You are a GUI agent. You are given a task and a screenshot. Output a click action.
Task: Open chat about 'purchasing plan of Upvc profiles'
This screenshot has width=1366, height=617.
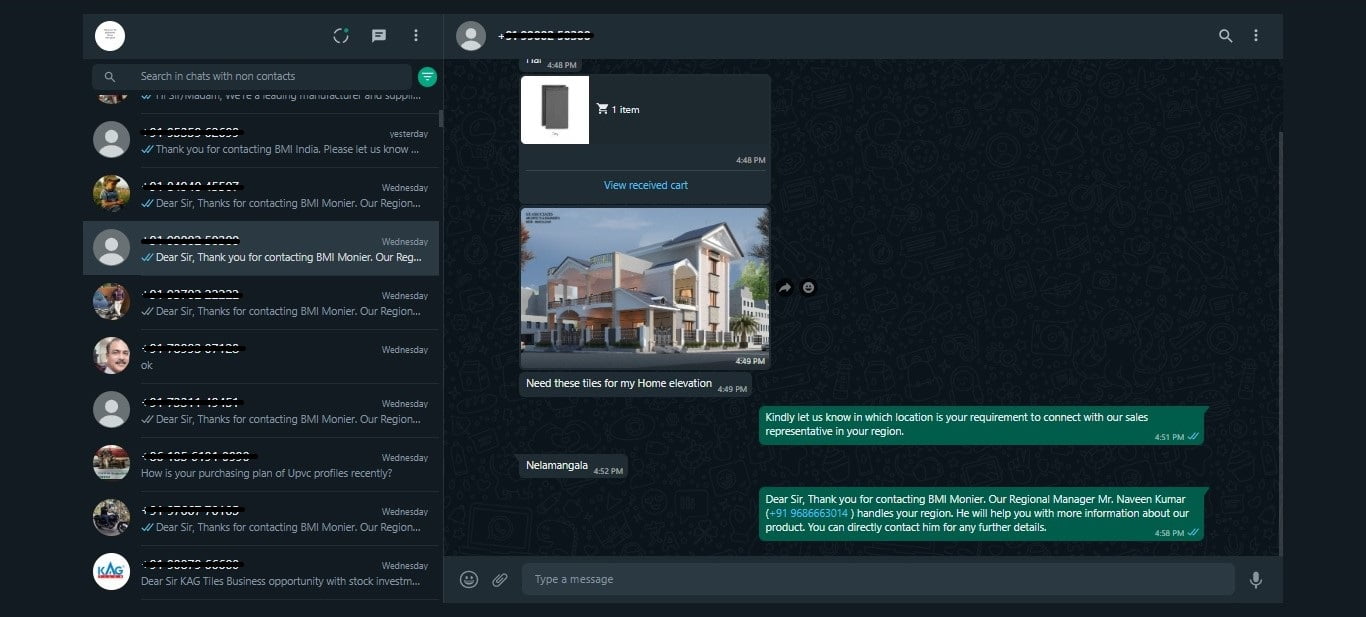pyautogui.click(x=261, y=465)
